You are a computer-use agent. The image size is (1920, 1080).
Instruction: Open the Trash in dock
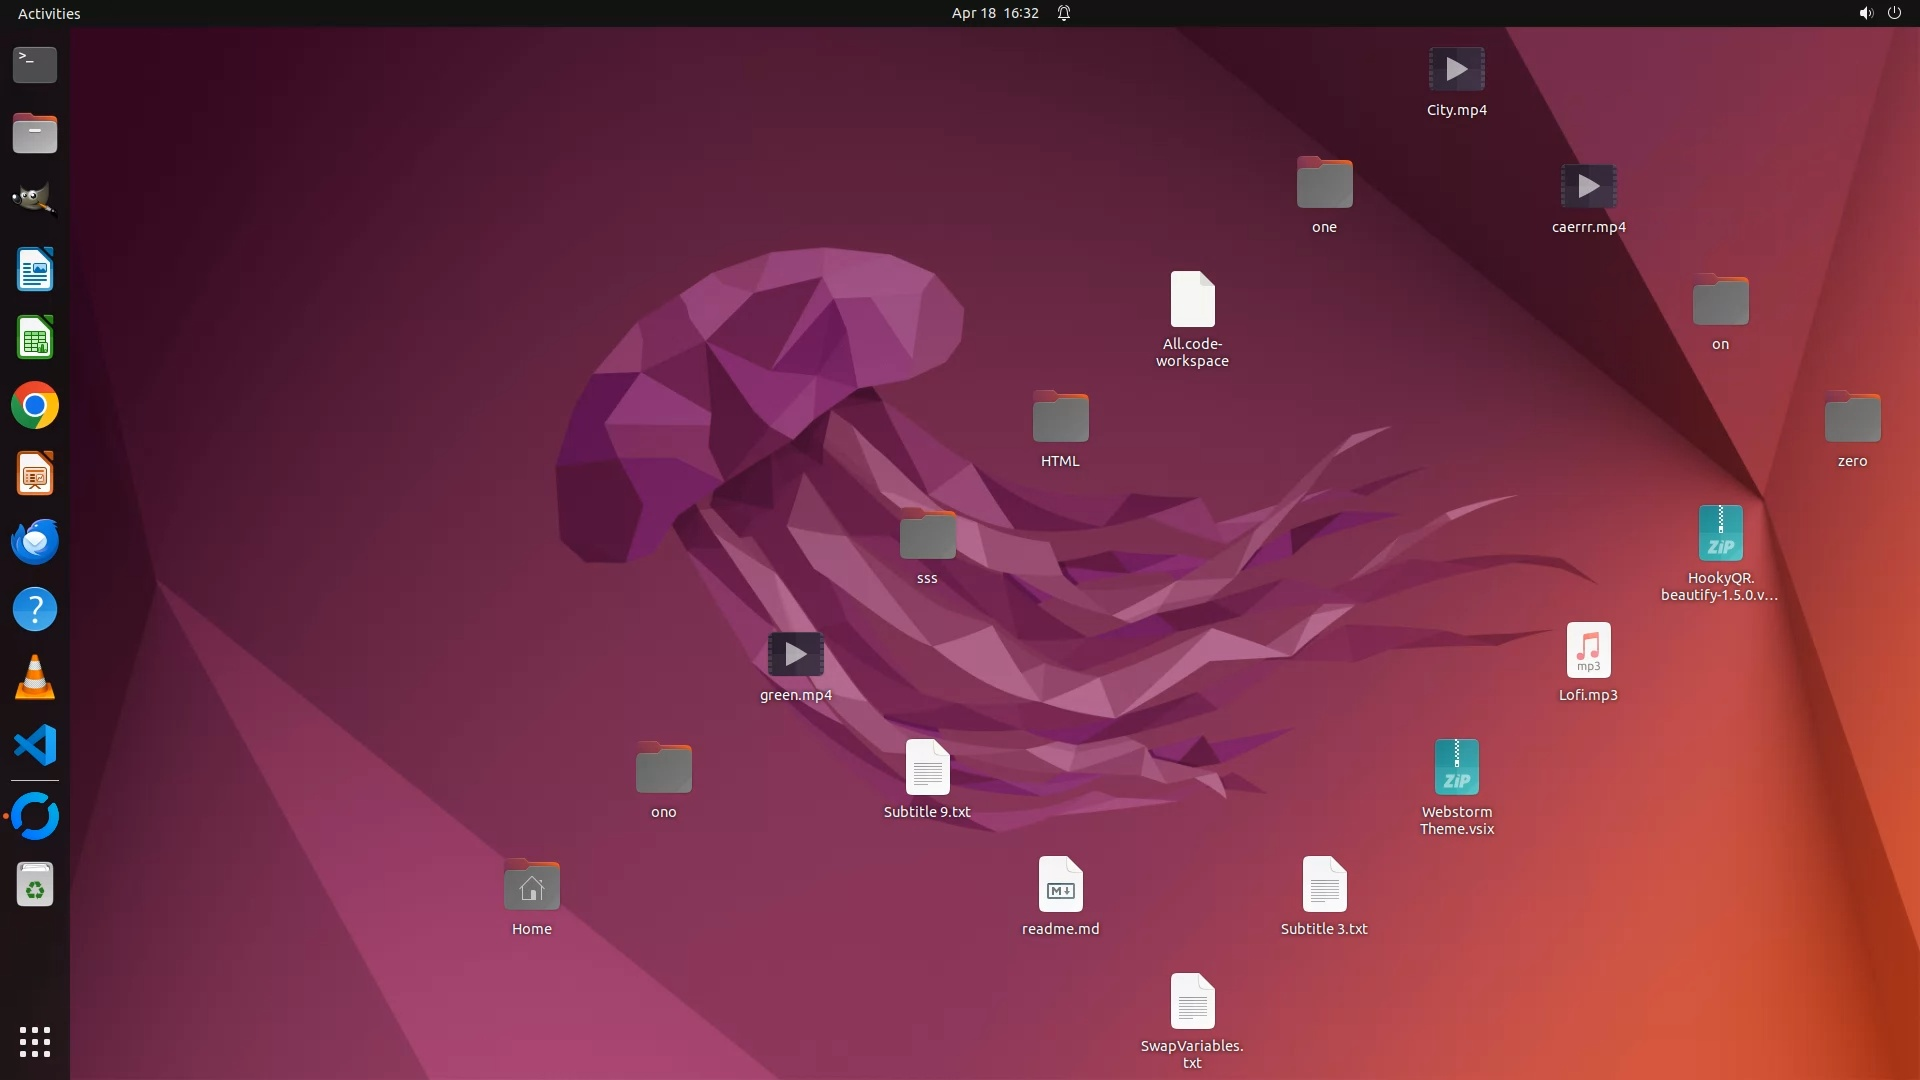pyautogui.click(x=35, y=885)
